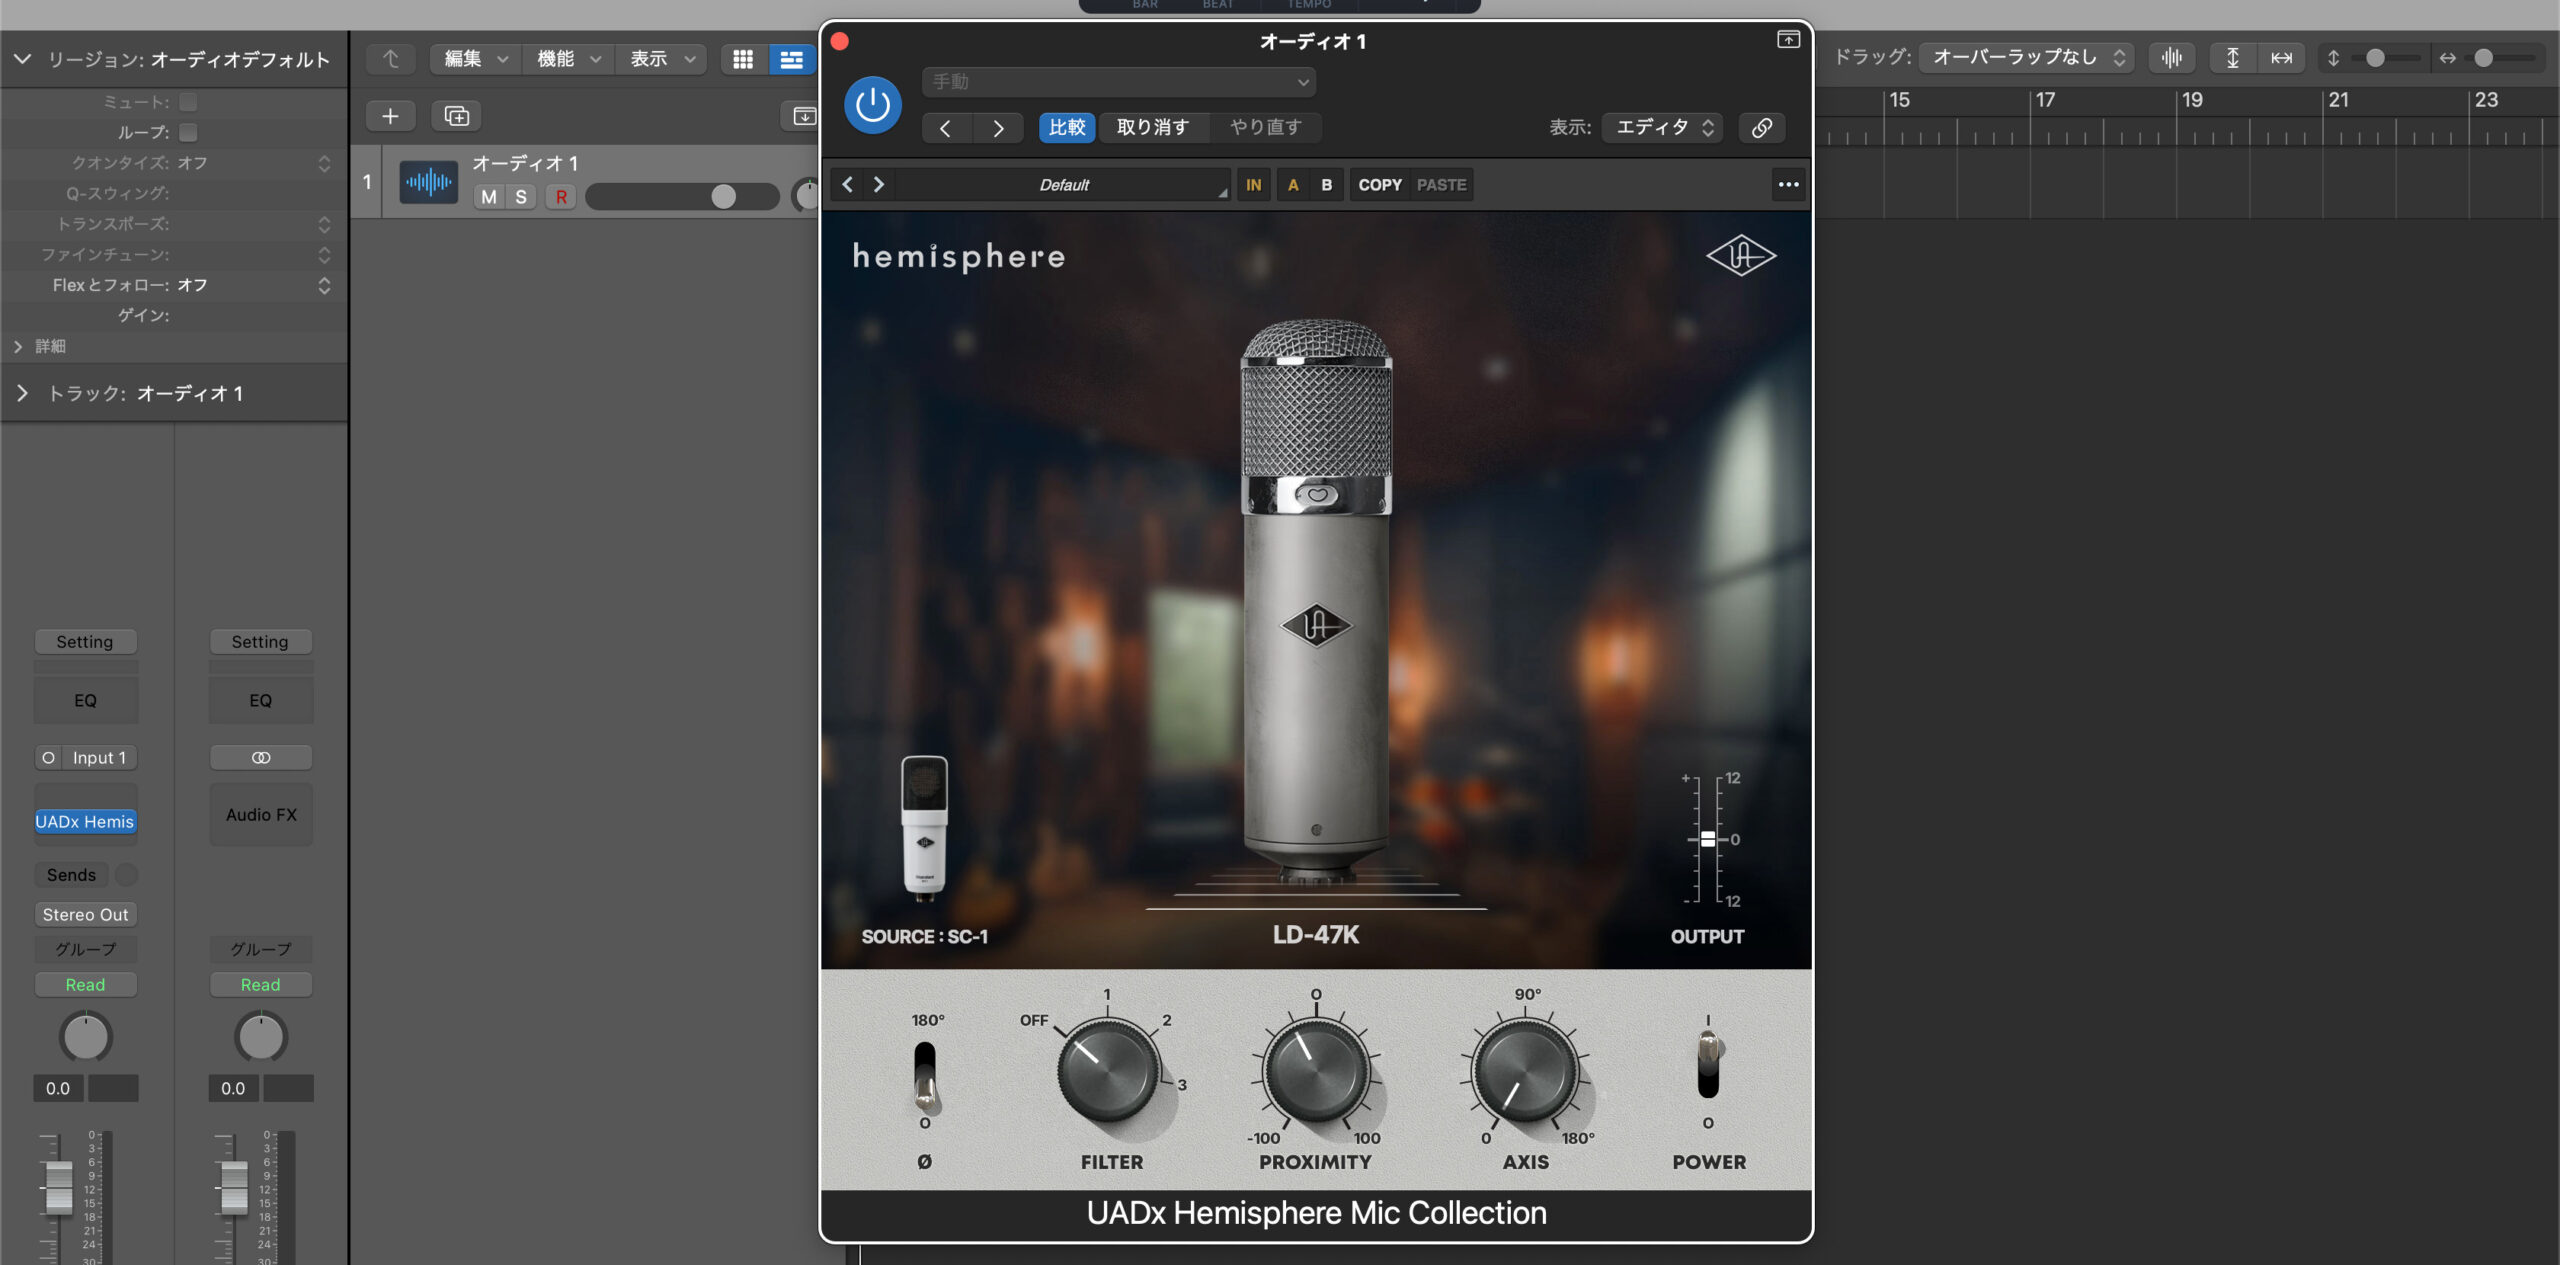Open the 機能 menu

[x=568, y=60]
